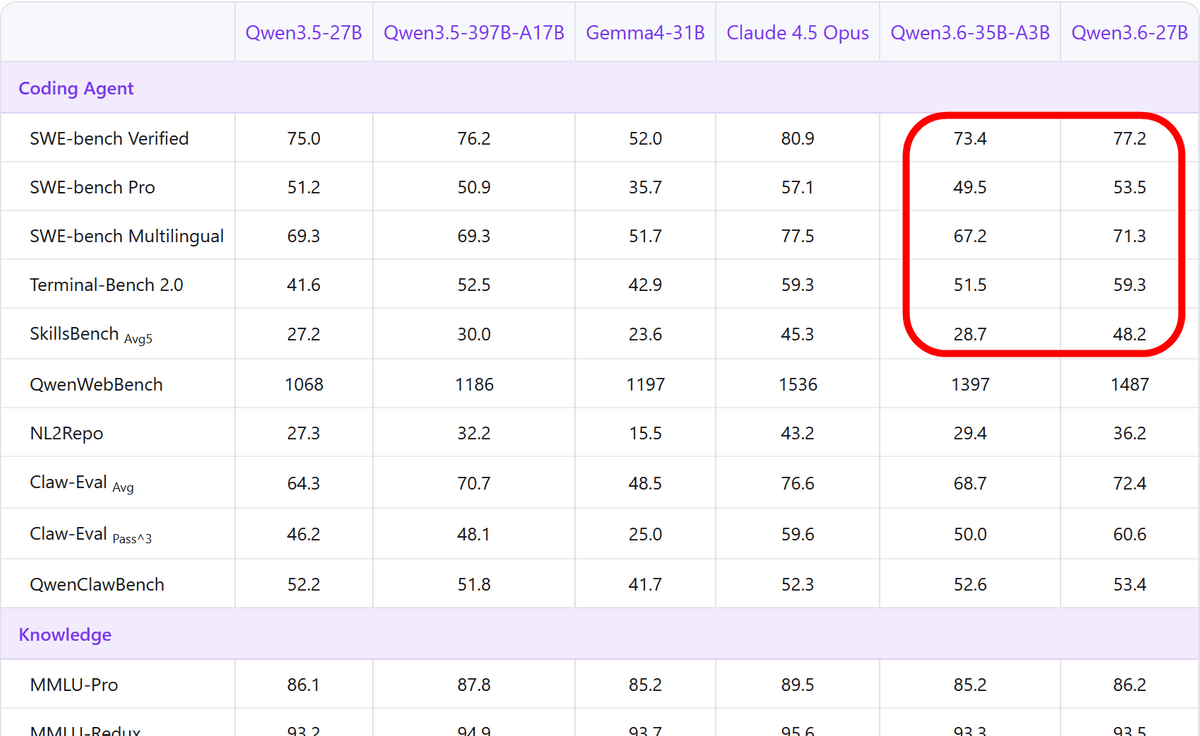1200x736 pixels.
Task: Click the Terminal-Bench 2.0 row label
Action: pos(106,286)
